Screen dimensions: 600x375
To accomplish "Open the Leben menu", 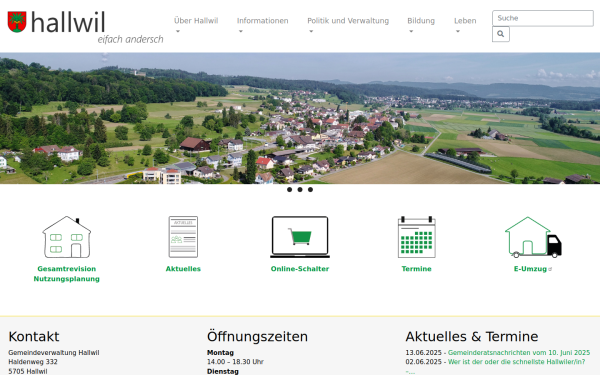I will tap(465, 21).
